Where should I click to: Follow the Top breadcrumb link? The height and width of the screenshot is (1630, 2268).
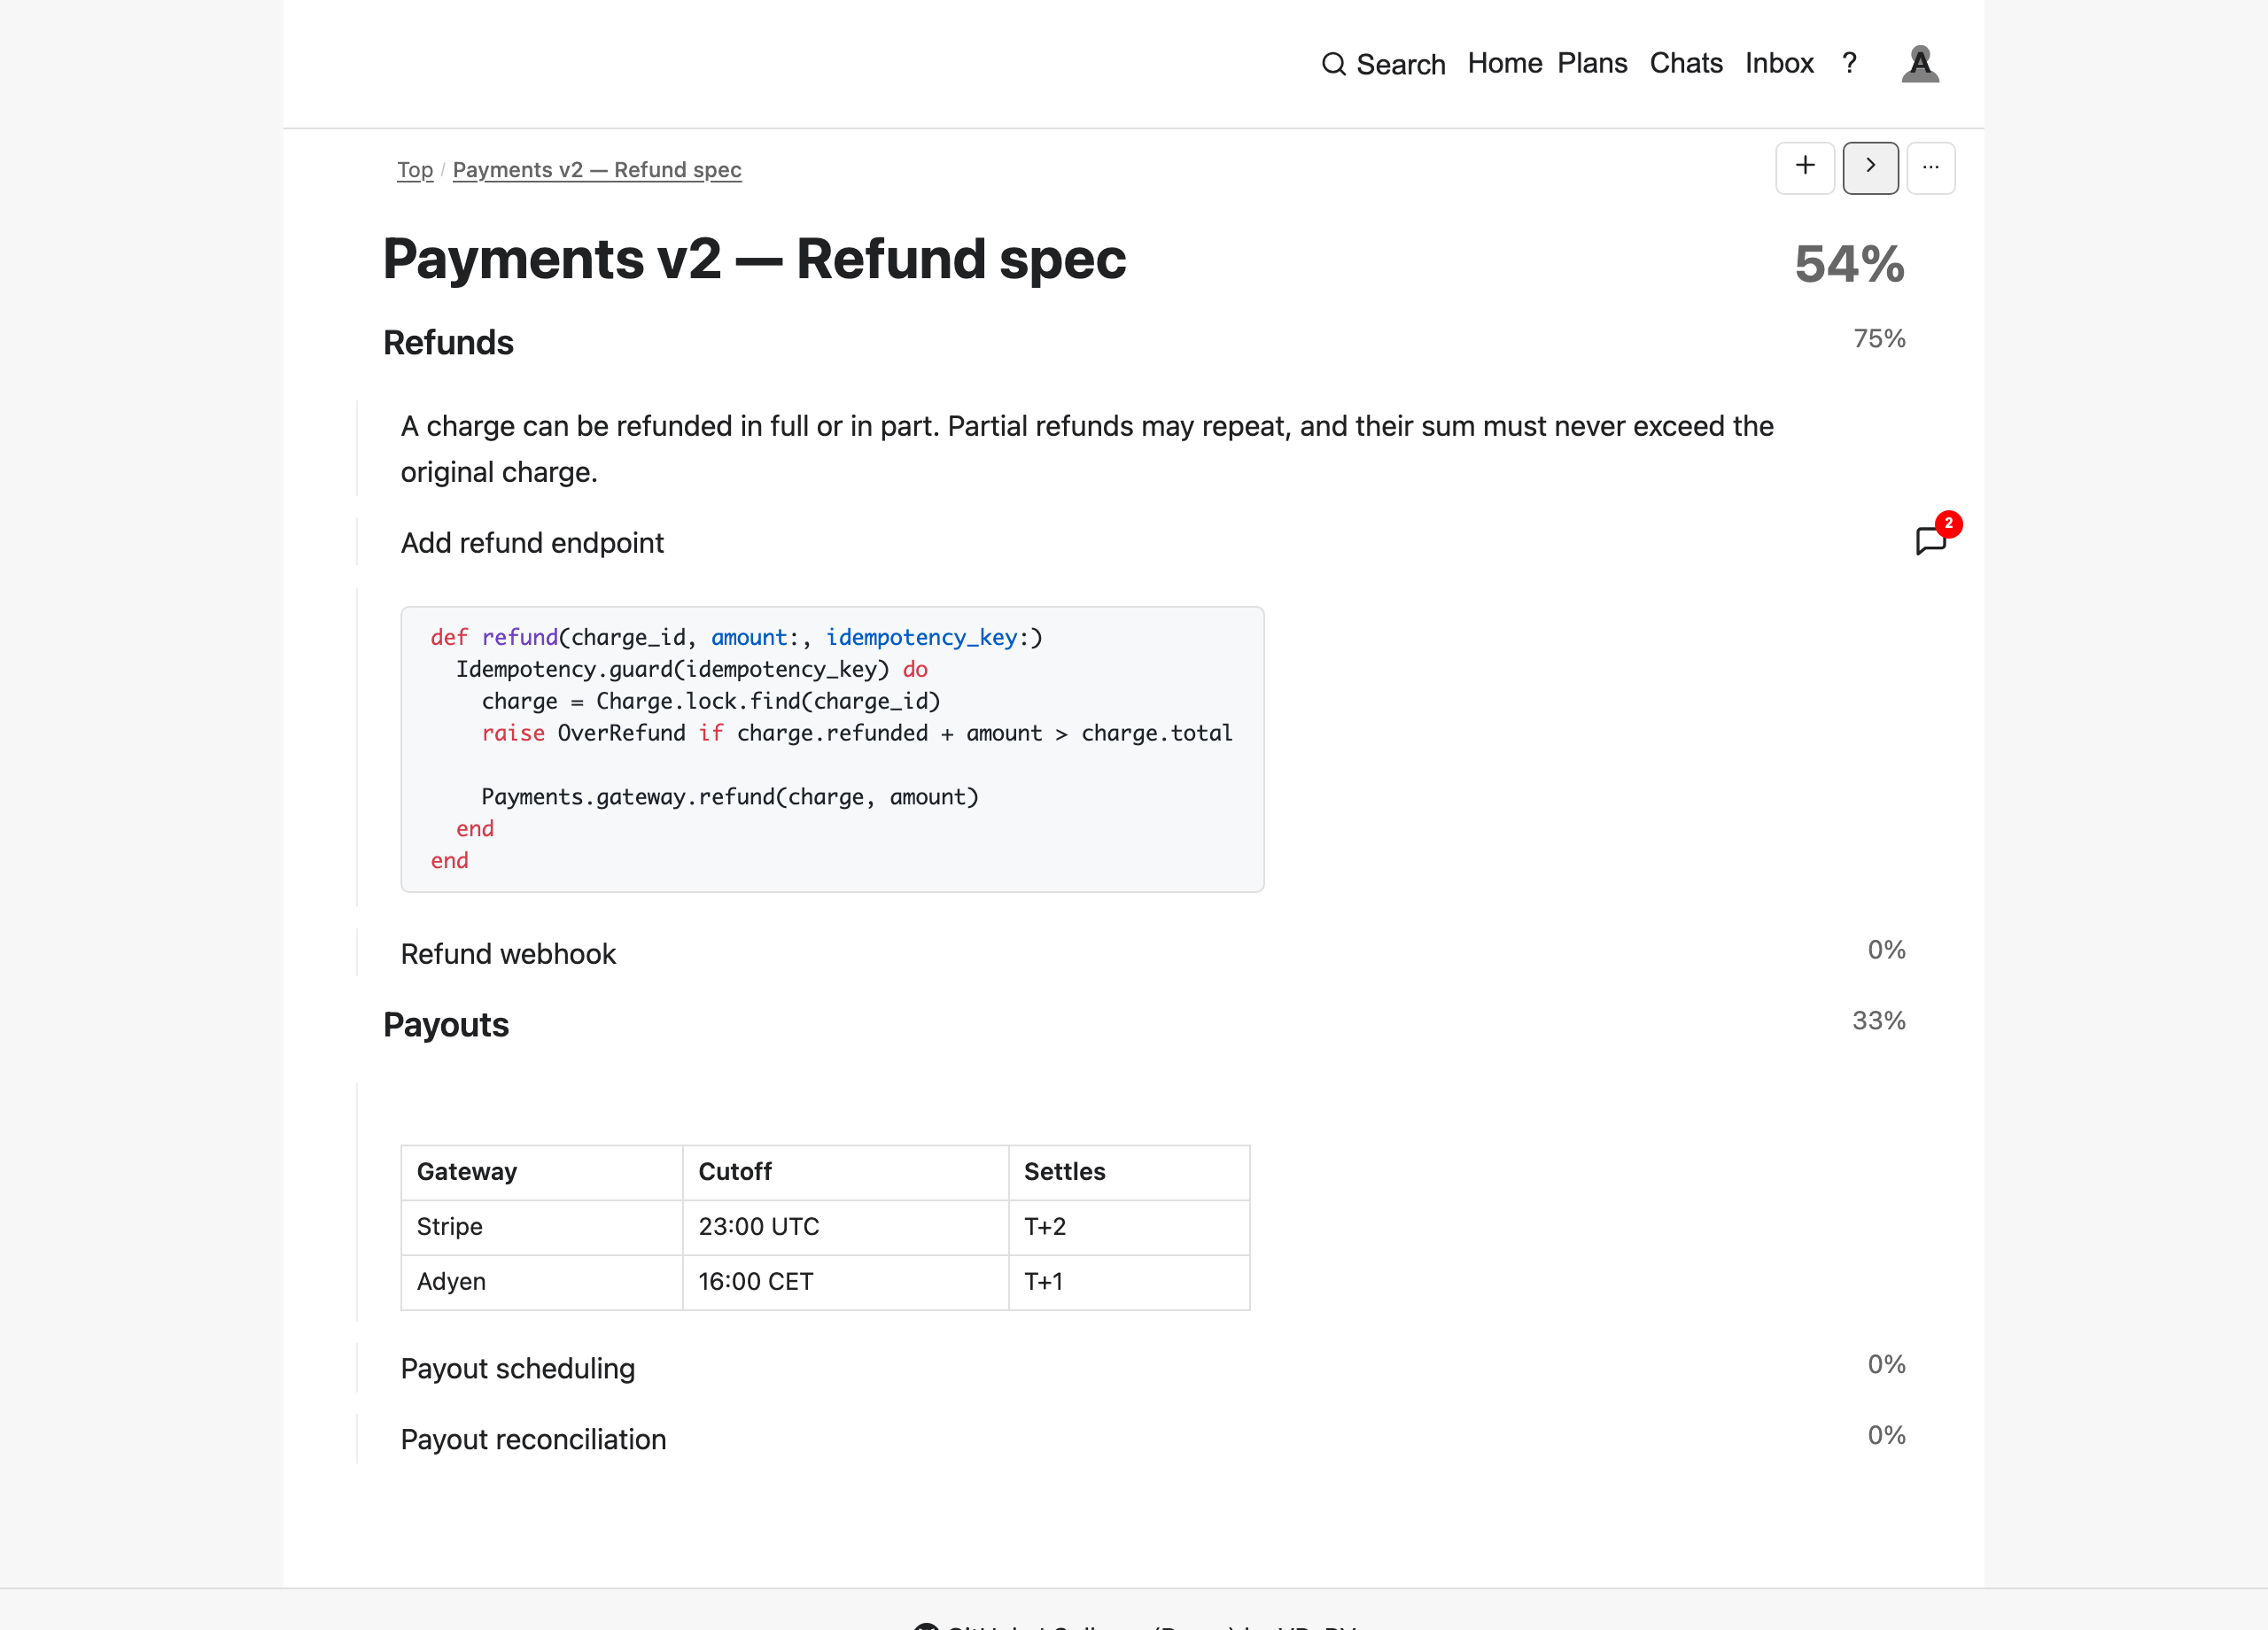(x=414, y=169)
